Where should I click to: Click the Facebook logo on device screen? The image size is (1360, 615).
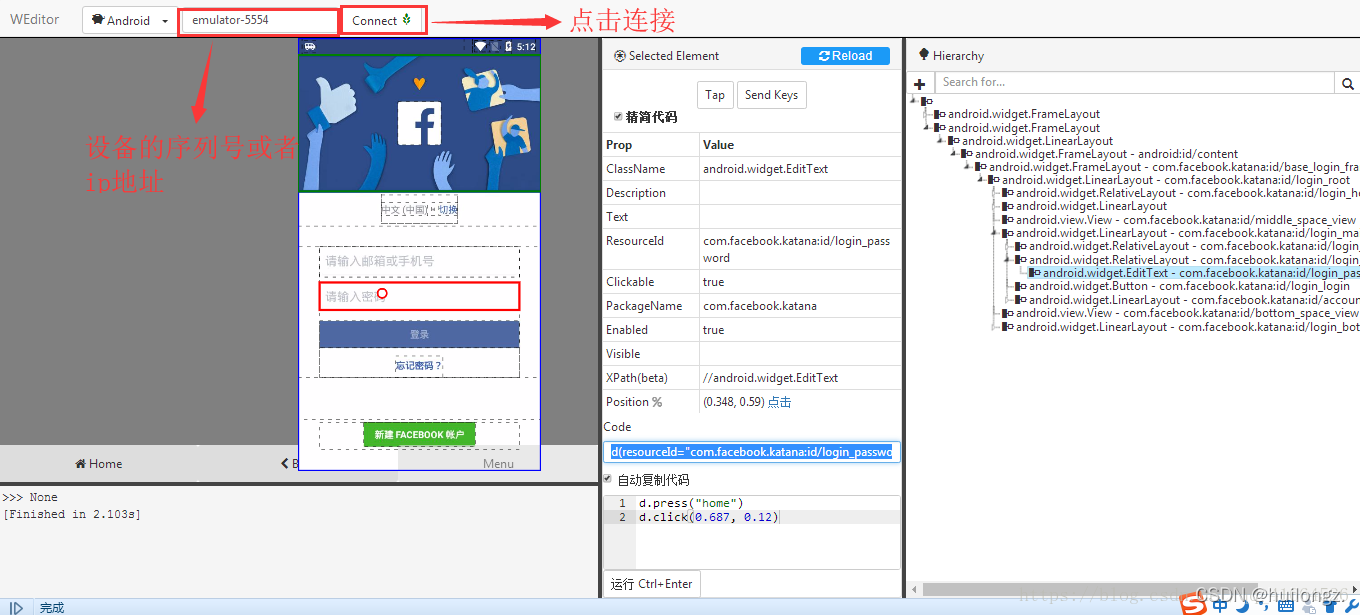coord(419,124)
